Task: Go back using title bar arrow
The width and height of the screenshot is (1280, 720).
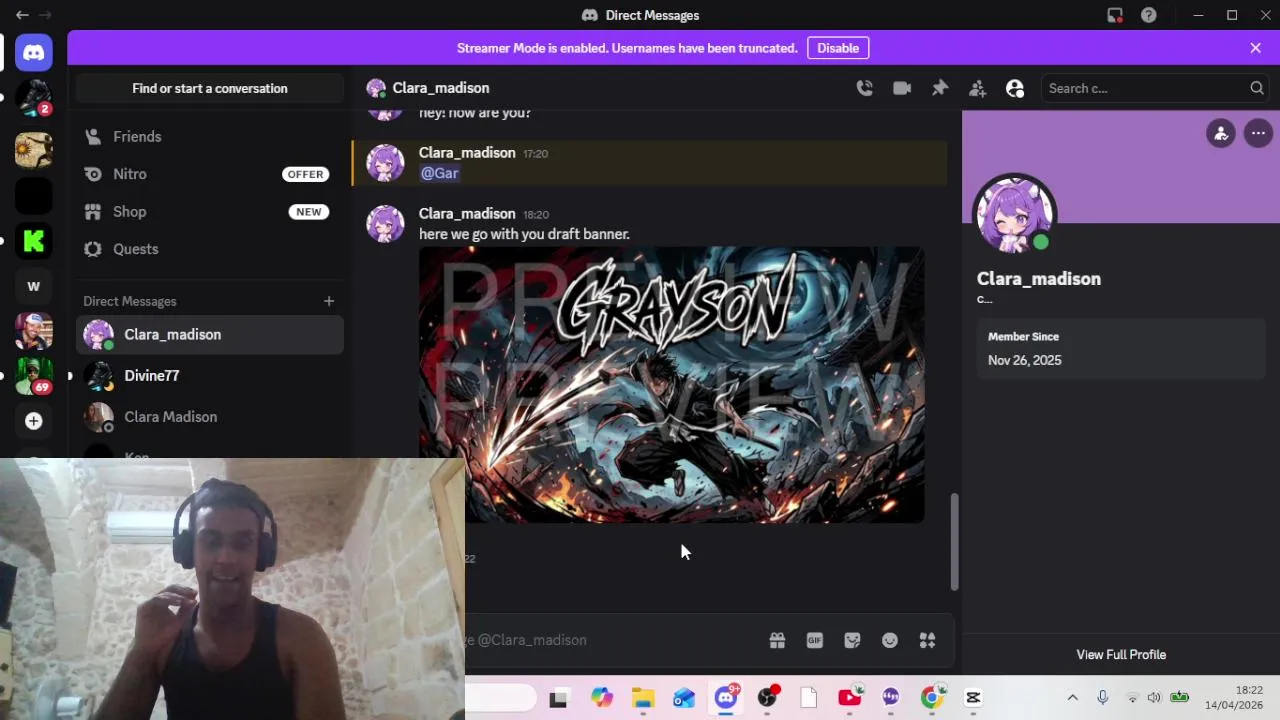Action: (22, 15)
